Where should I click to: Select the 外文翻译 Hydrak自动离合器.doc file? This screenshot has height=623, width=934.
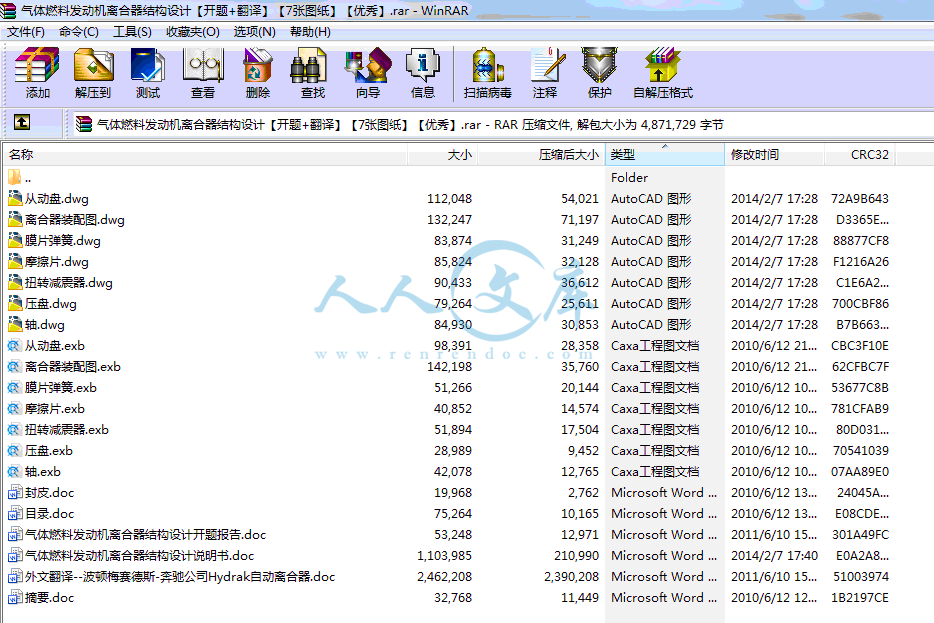click(180, 577)
